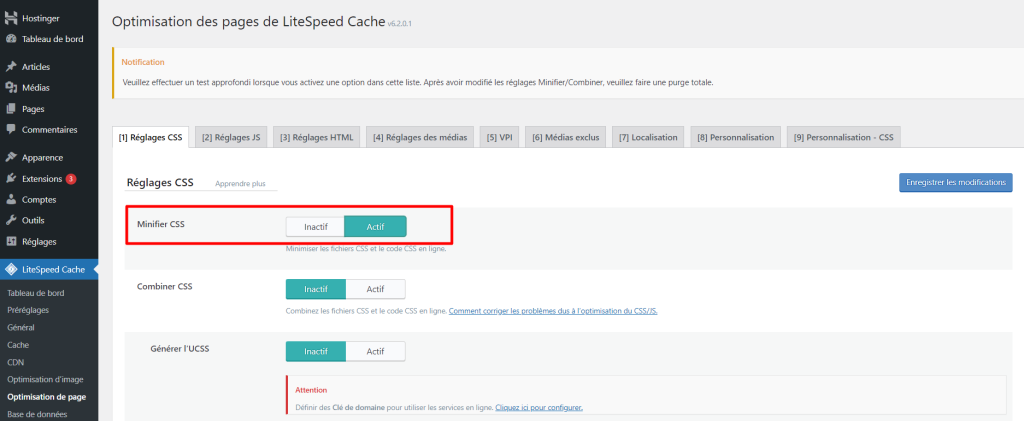Open the Commentaires menu
1024x421 pixels.
click(49, 130)
